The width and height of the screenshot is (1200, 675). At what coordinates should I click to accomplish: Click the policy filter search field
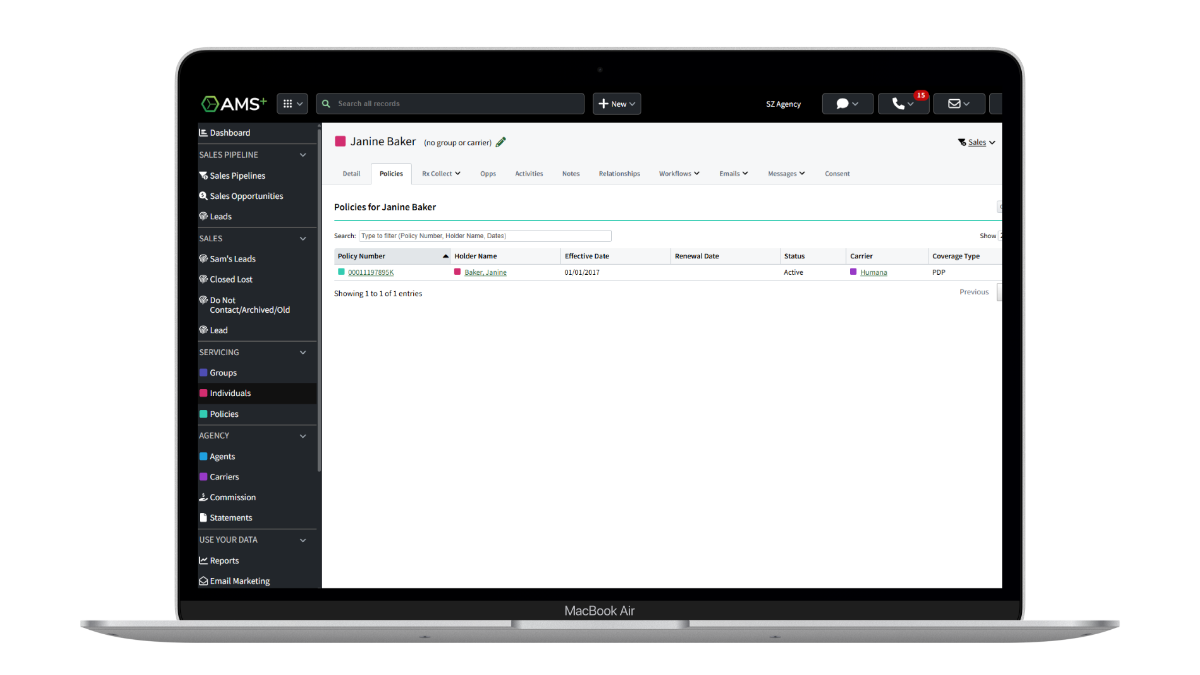(x=487, y=235)
